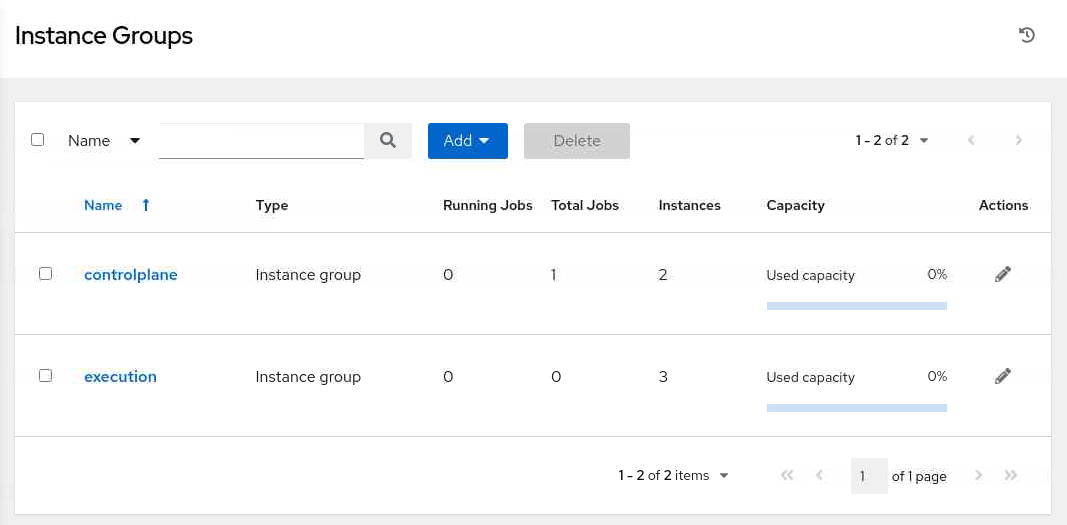Open the activity stream history icon
Screen dimensions: 1067x525
click(x=1027, y=36)
